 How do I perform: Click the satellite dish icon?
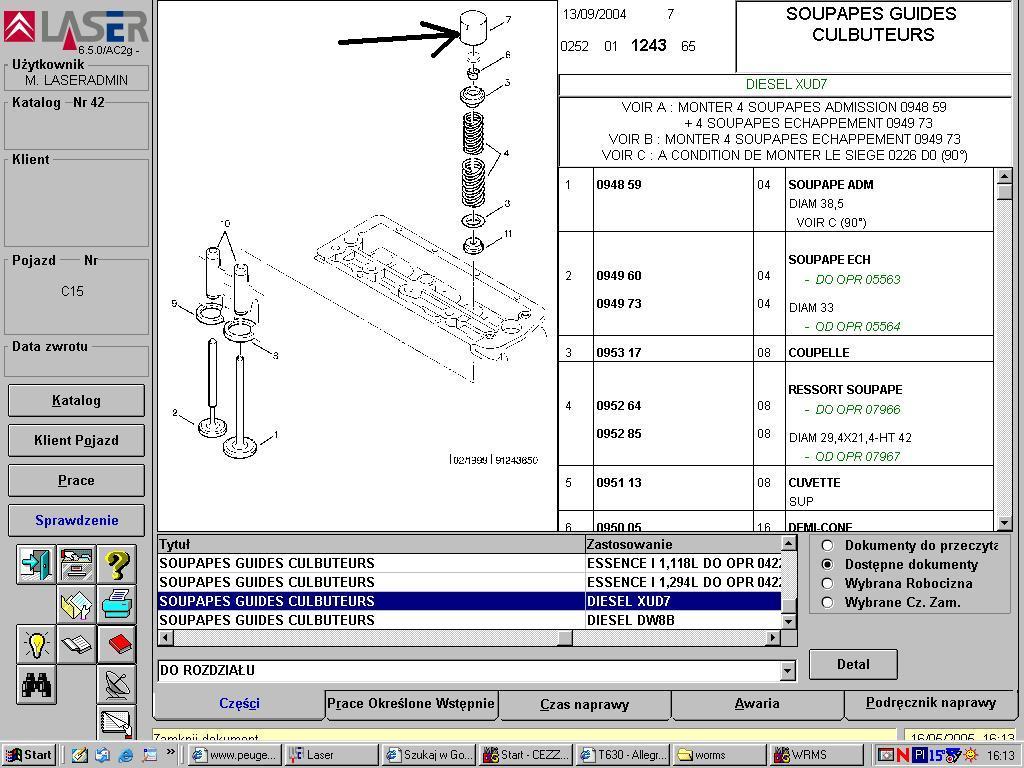(117, 684)
